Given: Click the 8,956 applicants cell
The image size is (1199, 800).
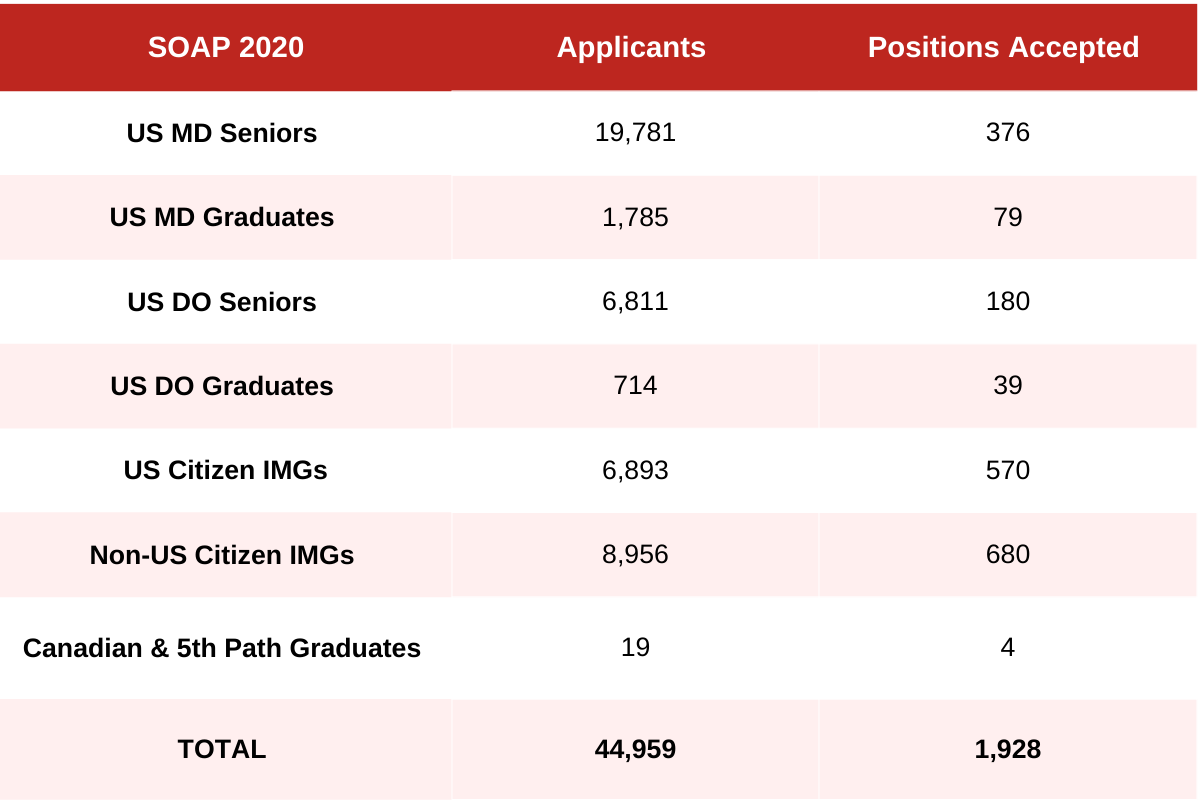Looking at the screenshot, I should (x=635, y=555).
